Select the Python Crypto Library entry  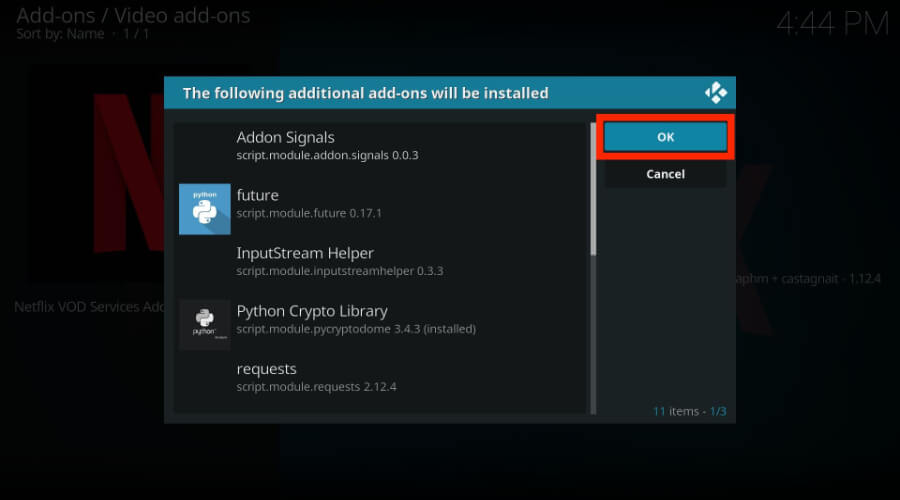(381, 325)
